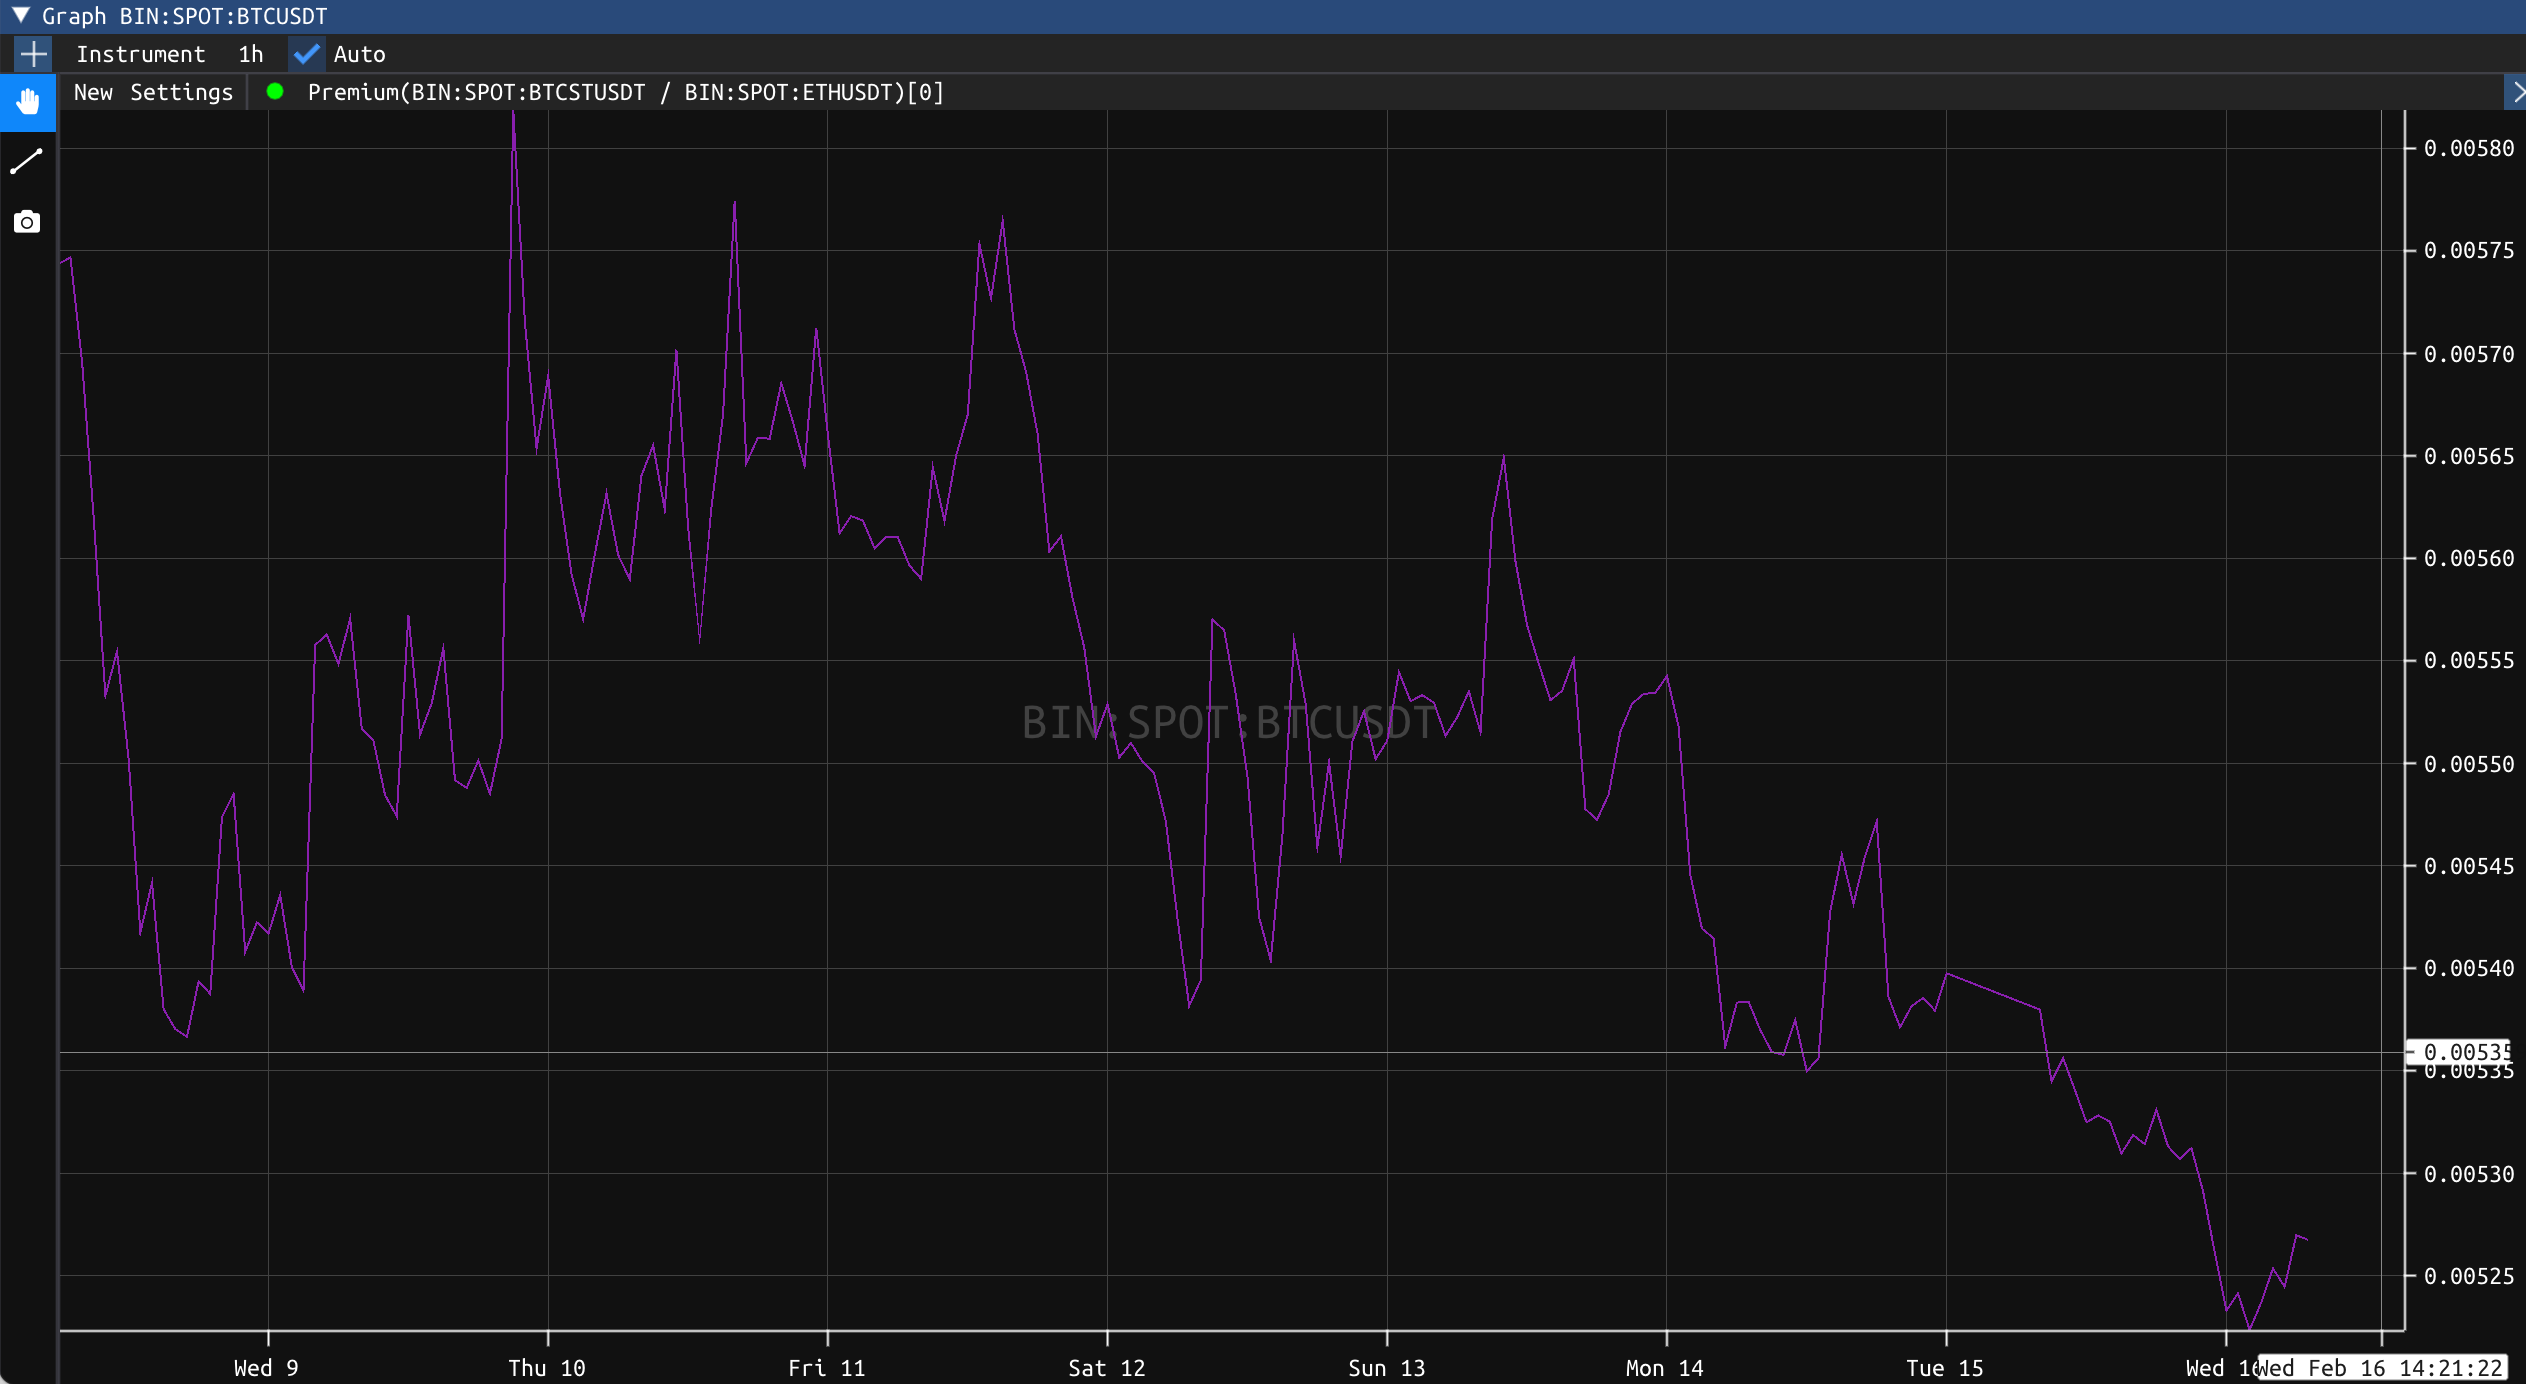Open indicator Settings
Image resolution: width=2526 pixels, height=1384 pixels.
(x=182, y=92)
